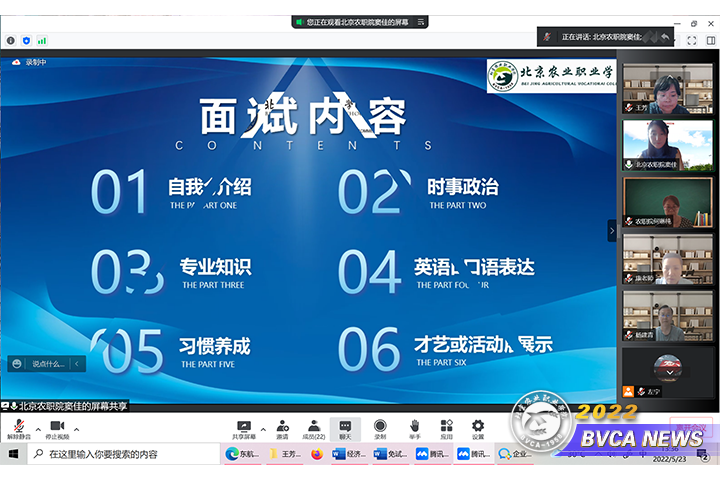
Task: Open the 应用 apps icon
Action: (446, 428)
